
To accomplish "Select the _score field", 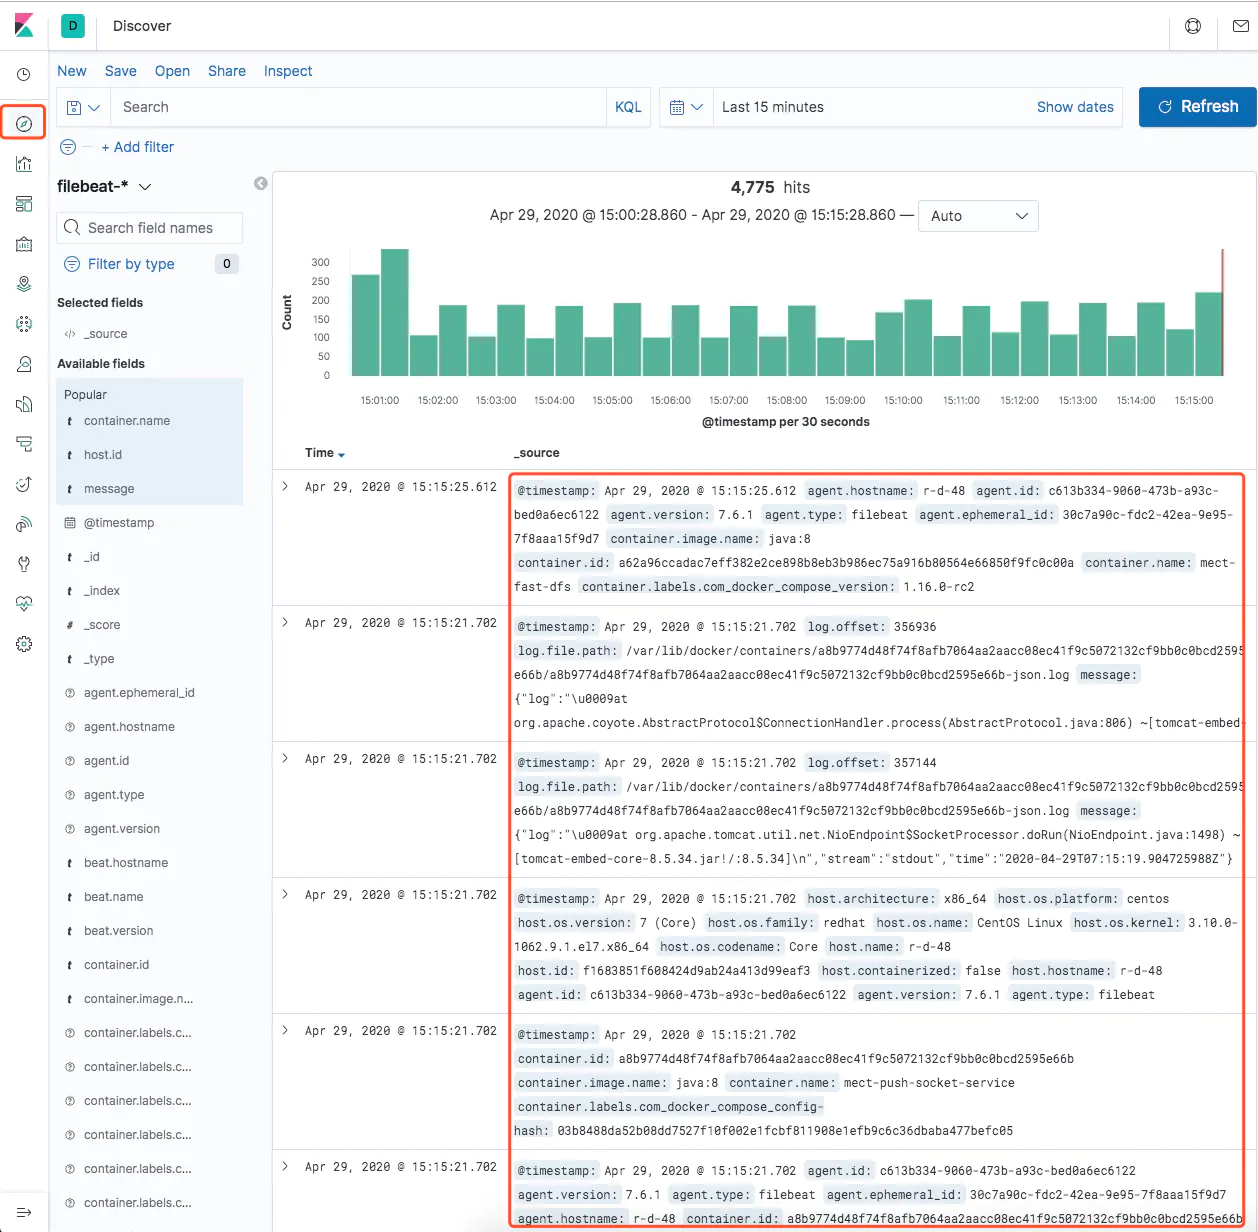I will (x=102, y=625).
